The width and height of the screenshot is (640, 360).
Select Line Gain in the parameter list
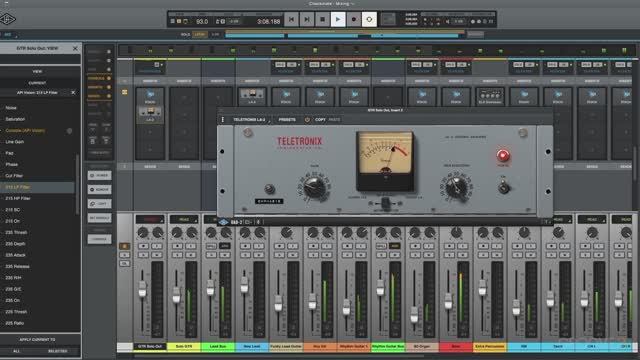pos(15,142)
